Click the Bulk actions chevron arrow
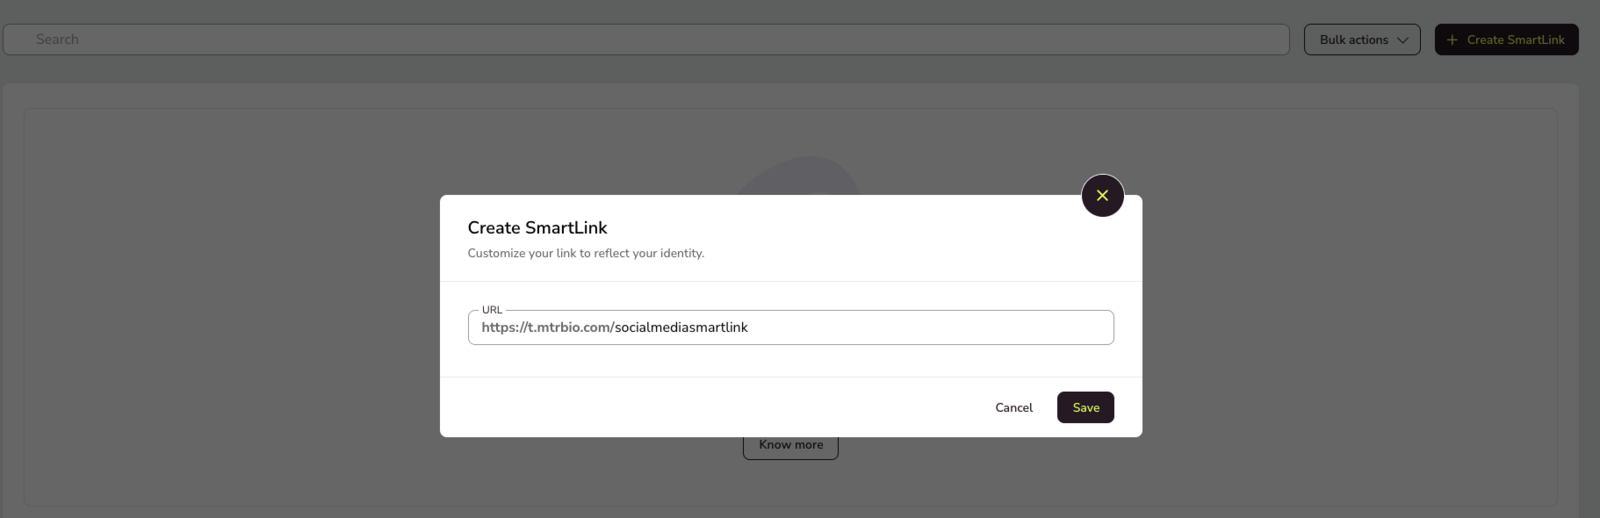 pos(1403,40)
